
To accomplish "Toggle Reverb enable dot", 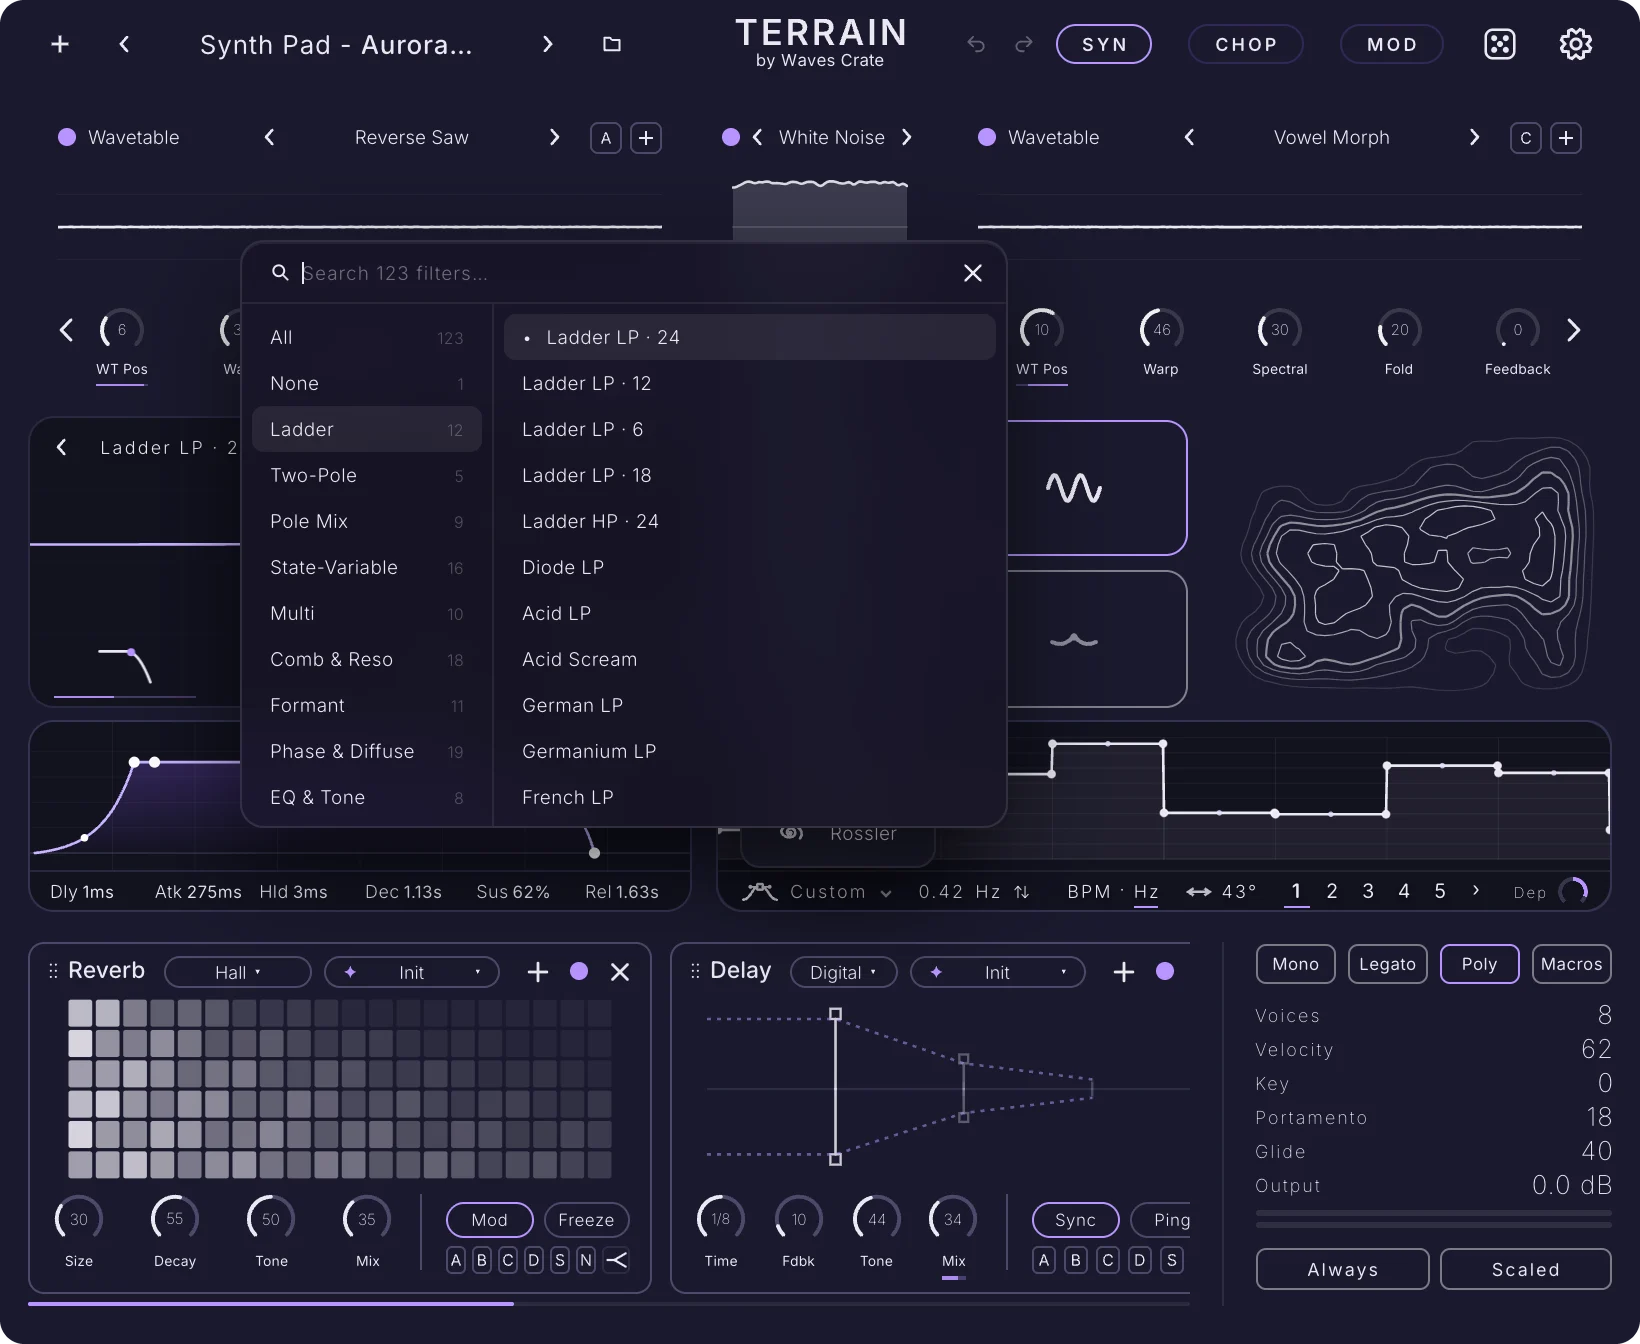I will coord(579,971).
